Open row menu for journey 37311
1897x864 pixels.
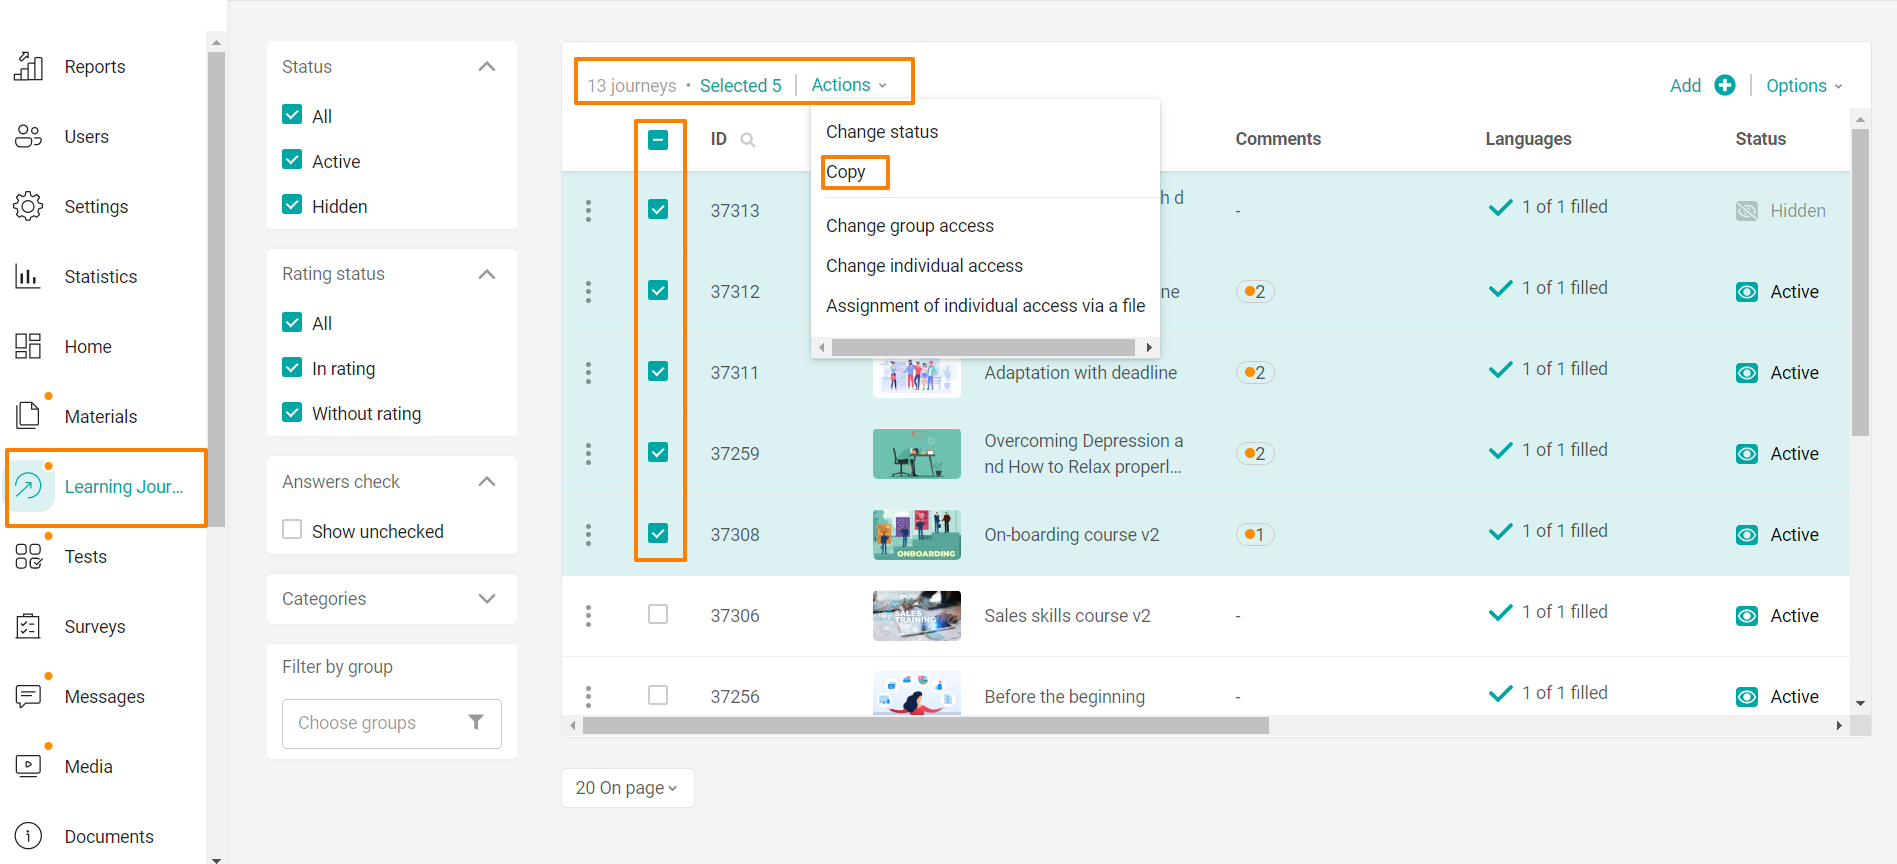[x=588, y=372]
